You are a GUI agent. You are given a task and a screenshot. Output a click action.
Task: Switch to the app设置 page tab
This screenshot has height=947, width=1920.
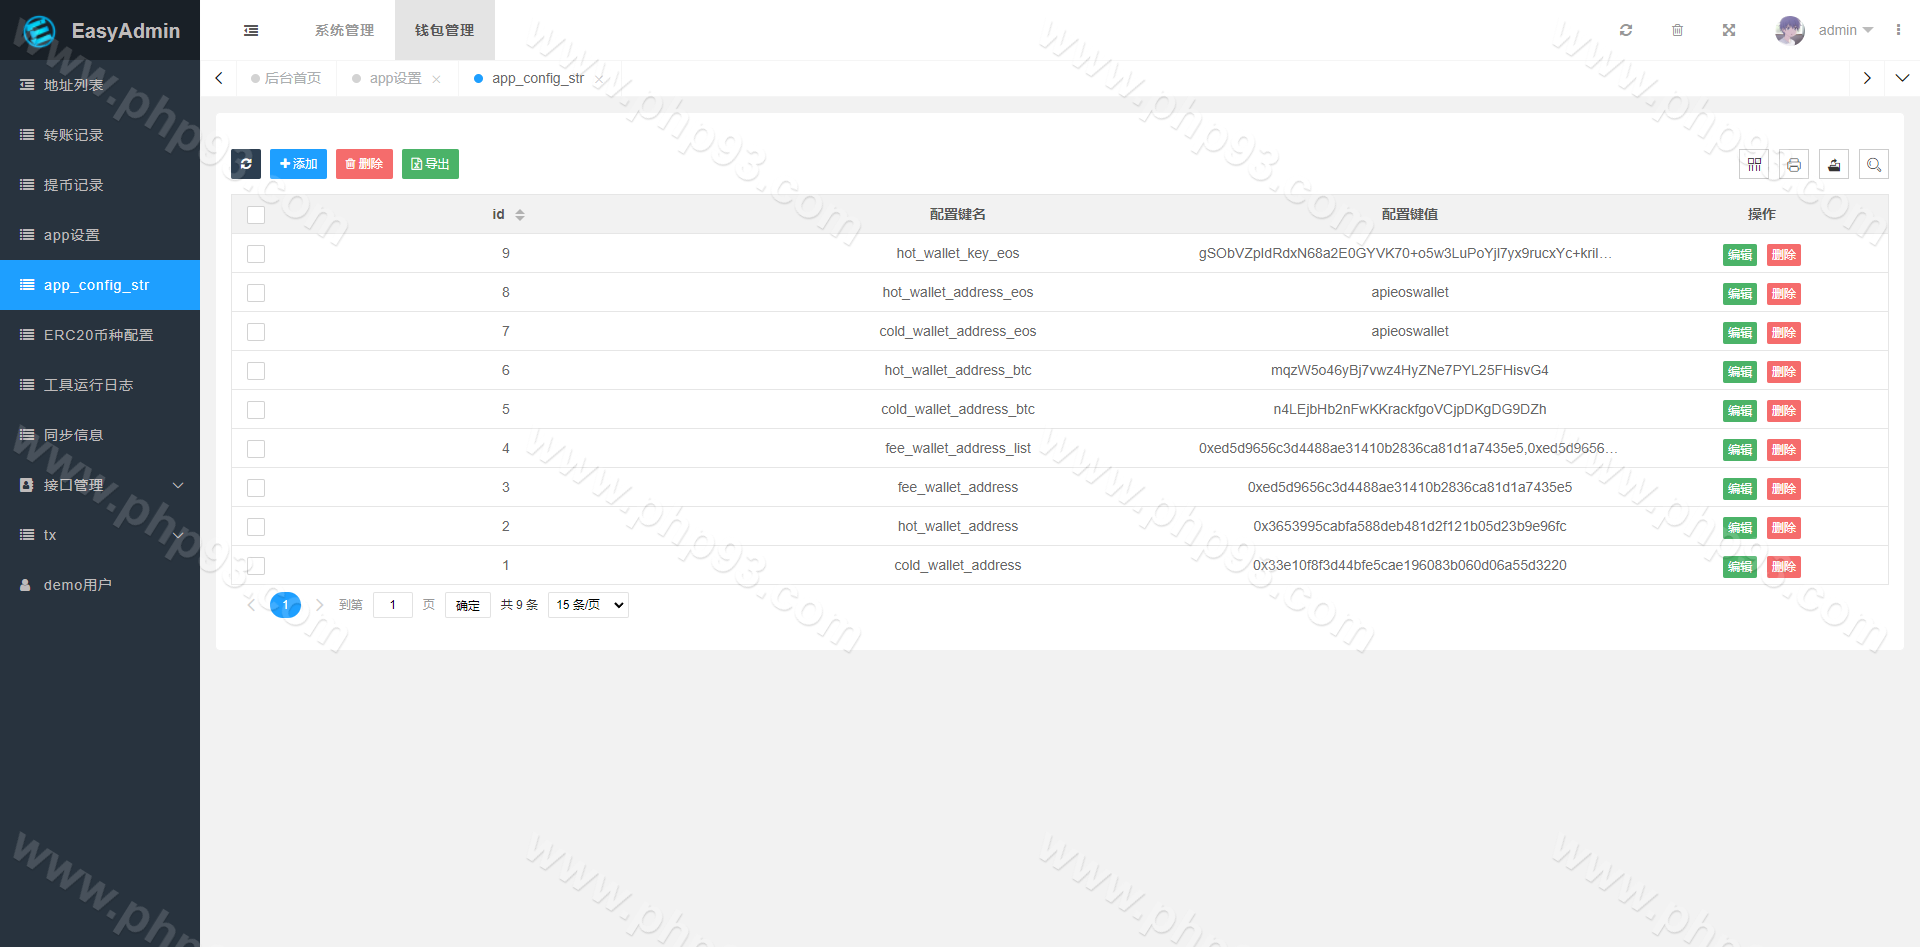tap(395, 78)
